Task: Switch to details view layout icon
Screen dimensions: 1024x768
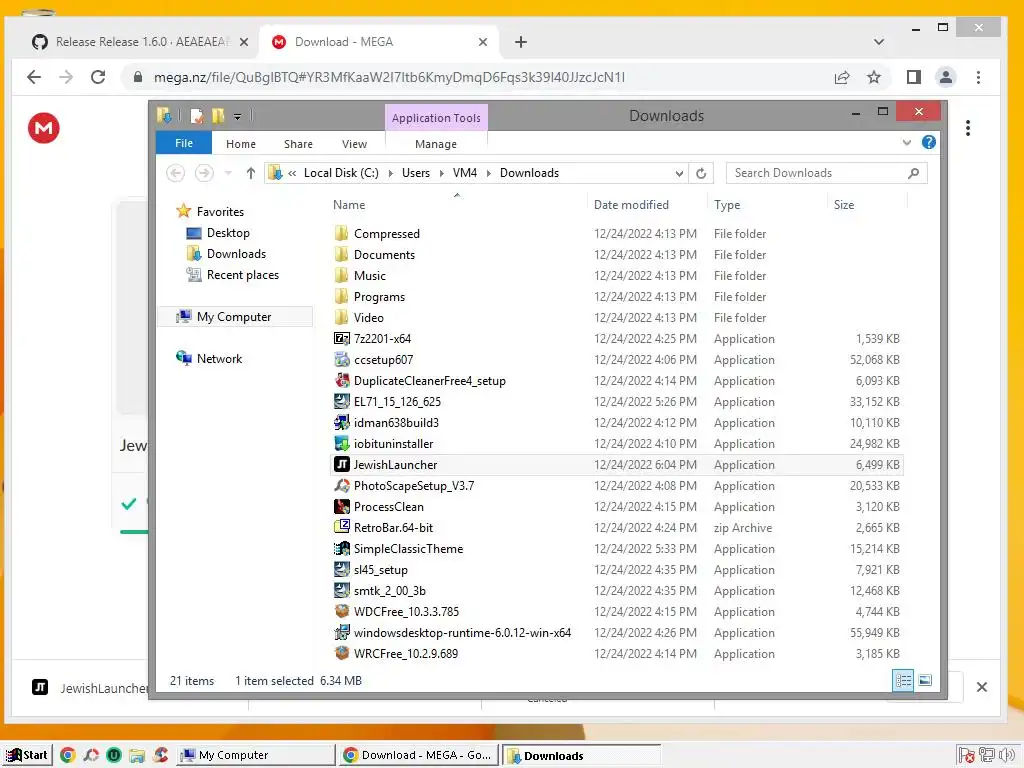Action: (903, 680)
